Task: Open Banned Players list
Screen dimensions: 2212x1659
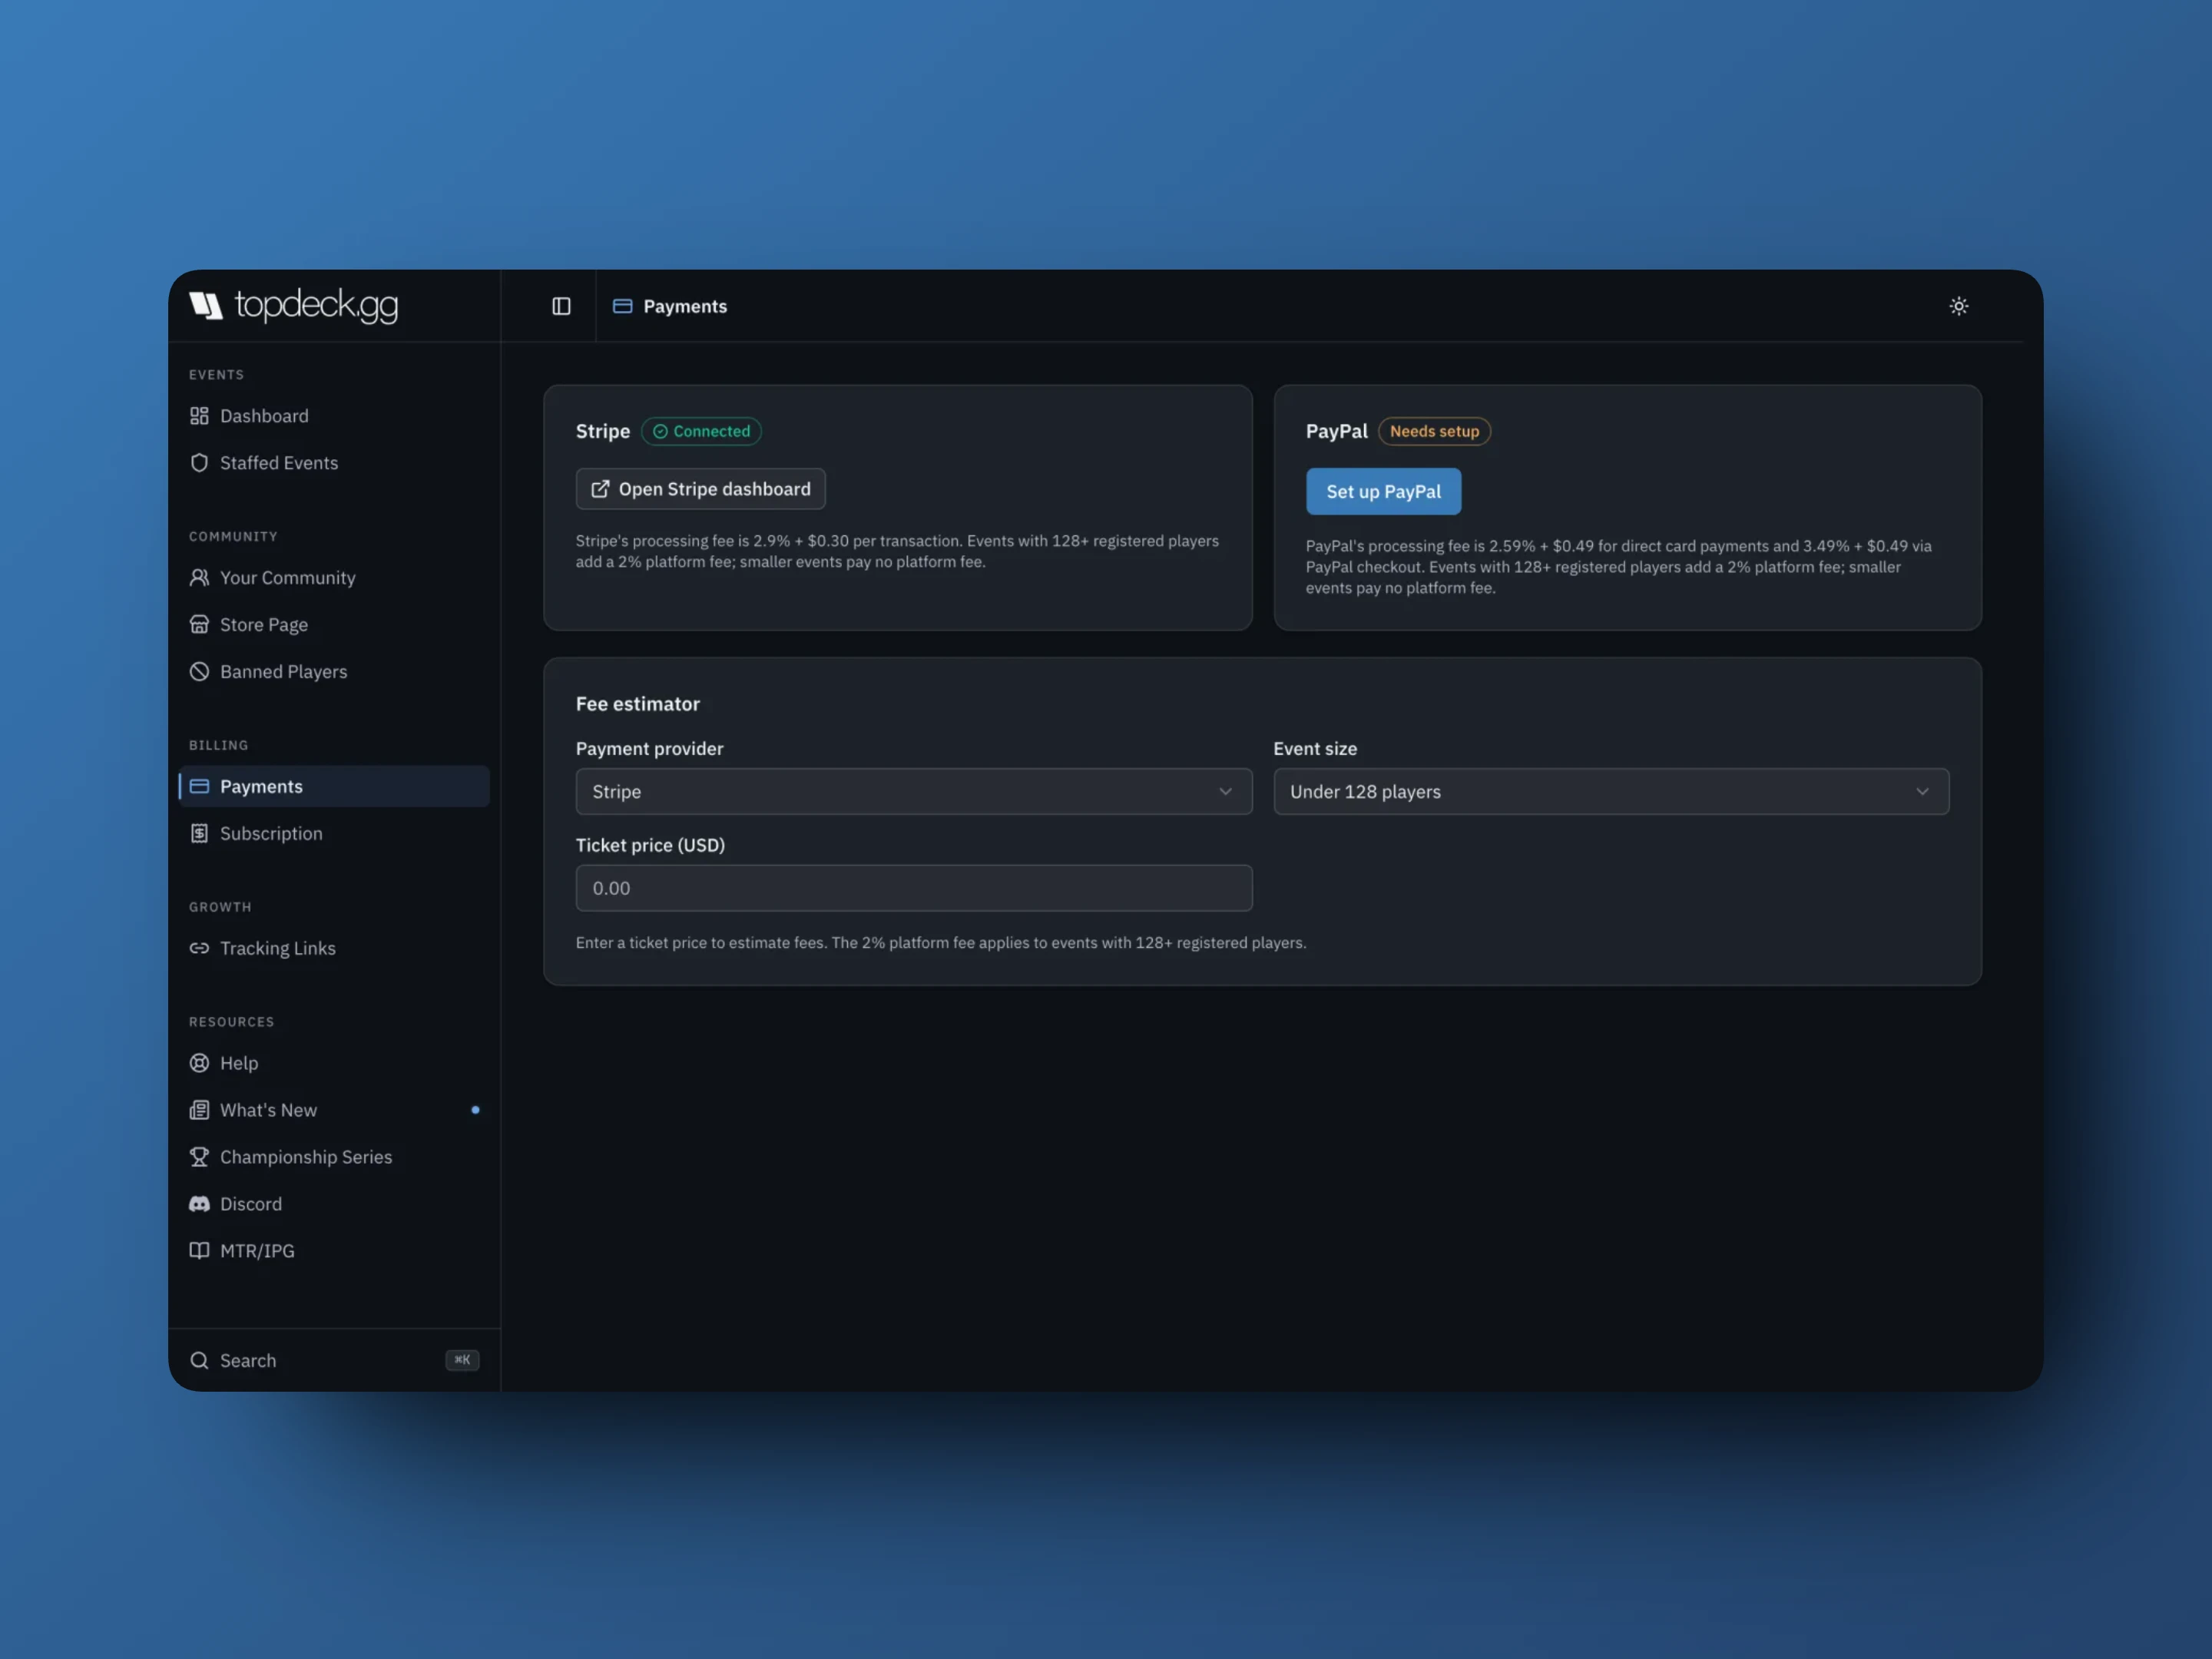Action: [x=334, y=672]
